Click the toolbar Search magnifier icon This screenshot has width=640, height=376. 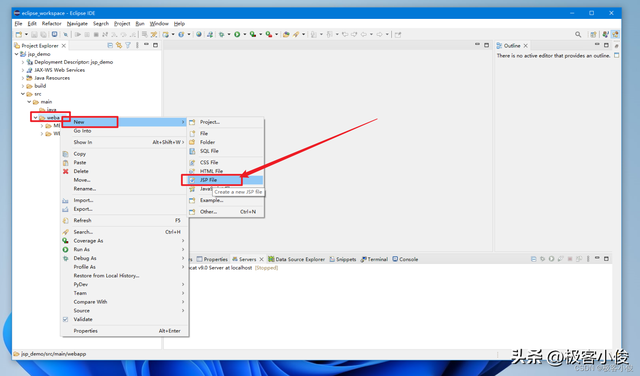click(578, 34)
